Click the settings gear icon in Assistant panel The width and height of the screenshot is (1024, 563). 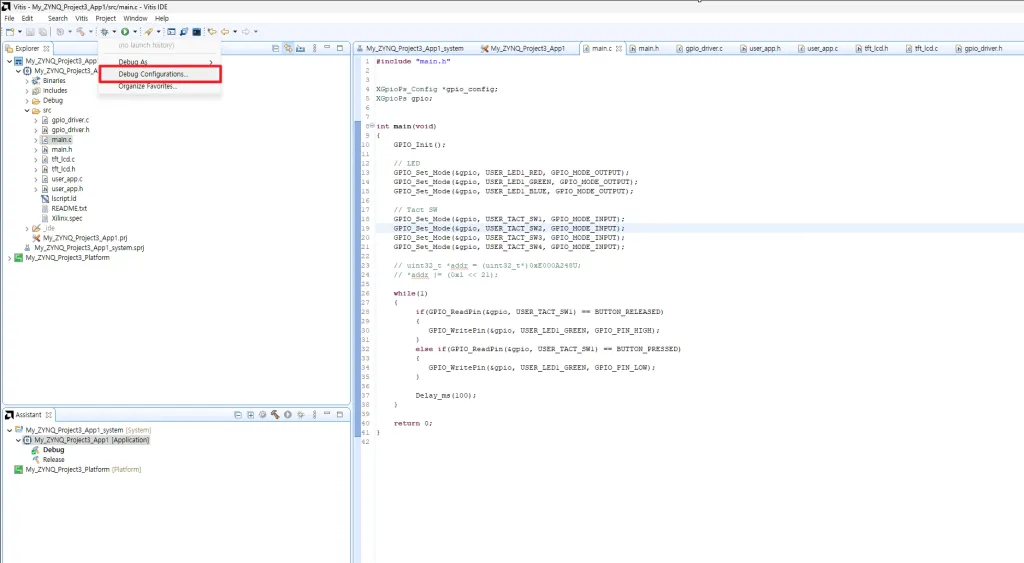263,414
